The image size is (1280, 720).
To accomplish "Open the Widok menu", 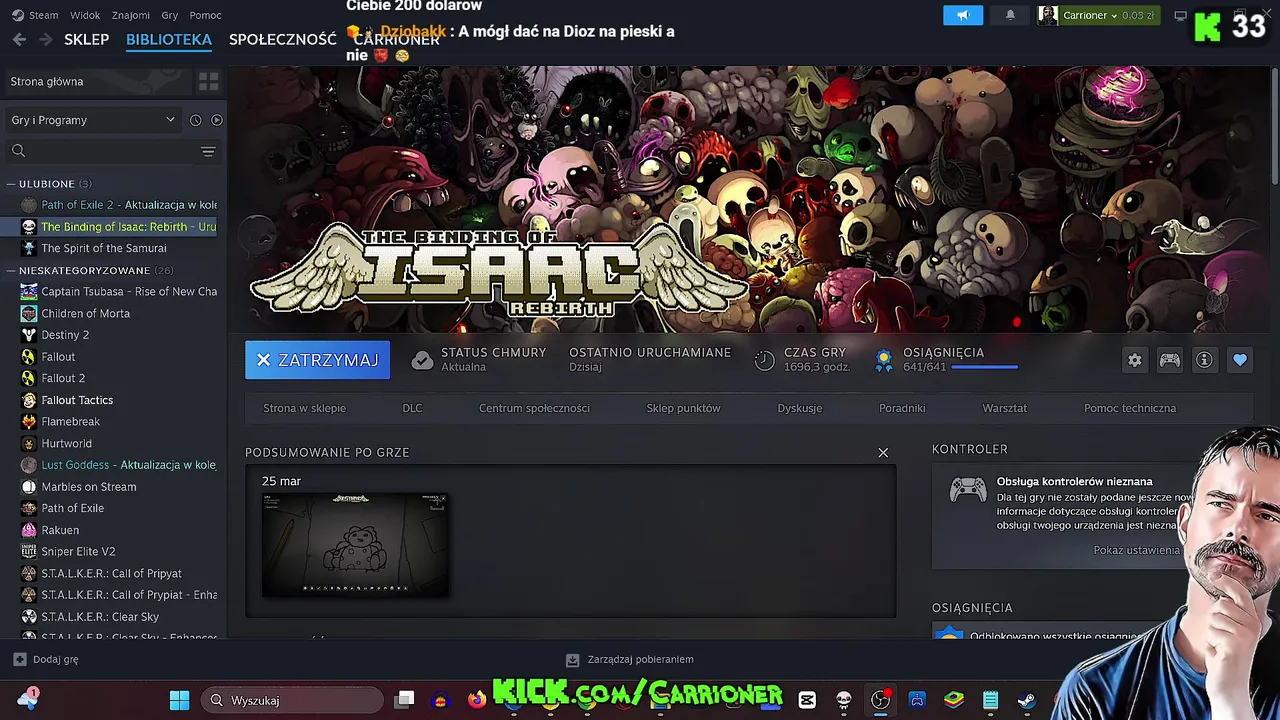I will click(85, 15).
